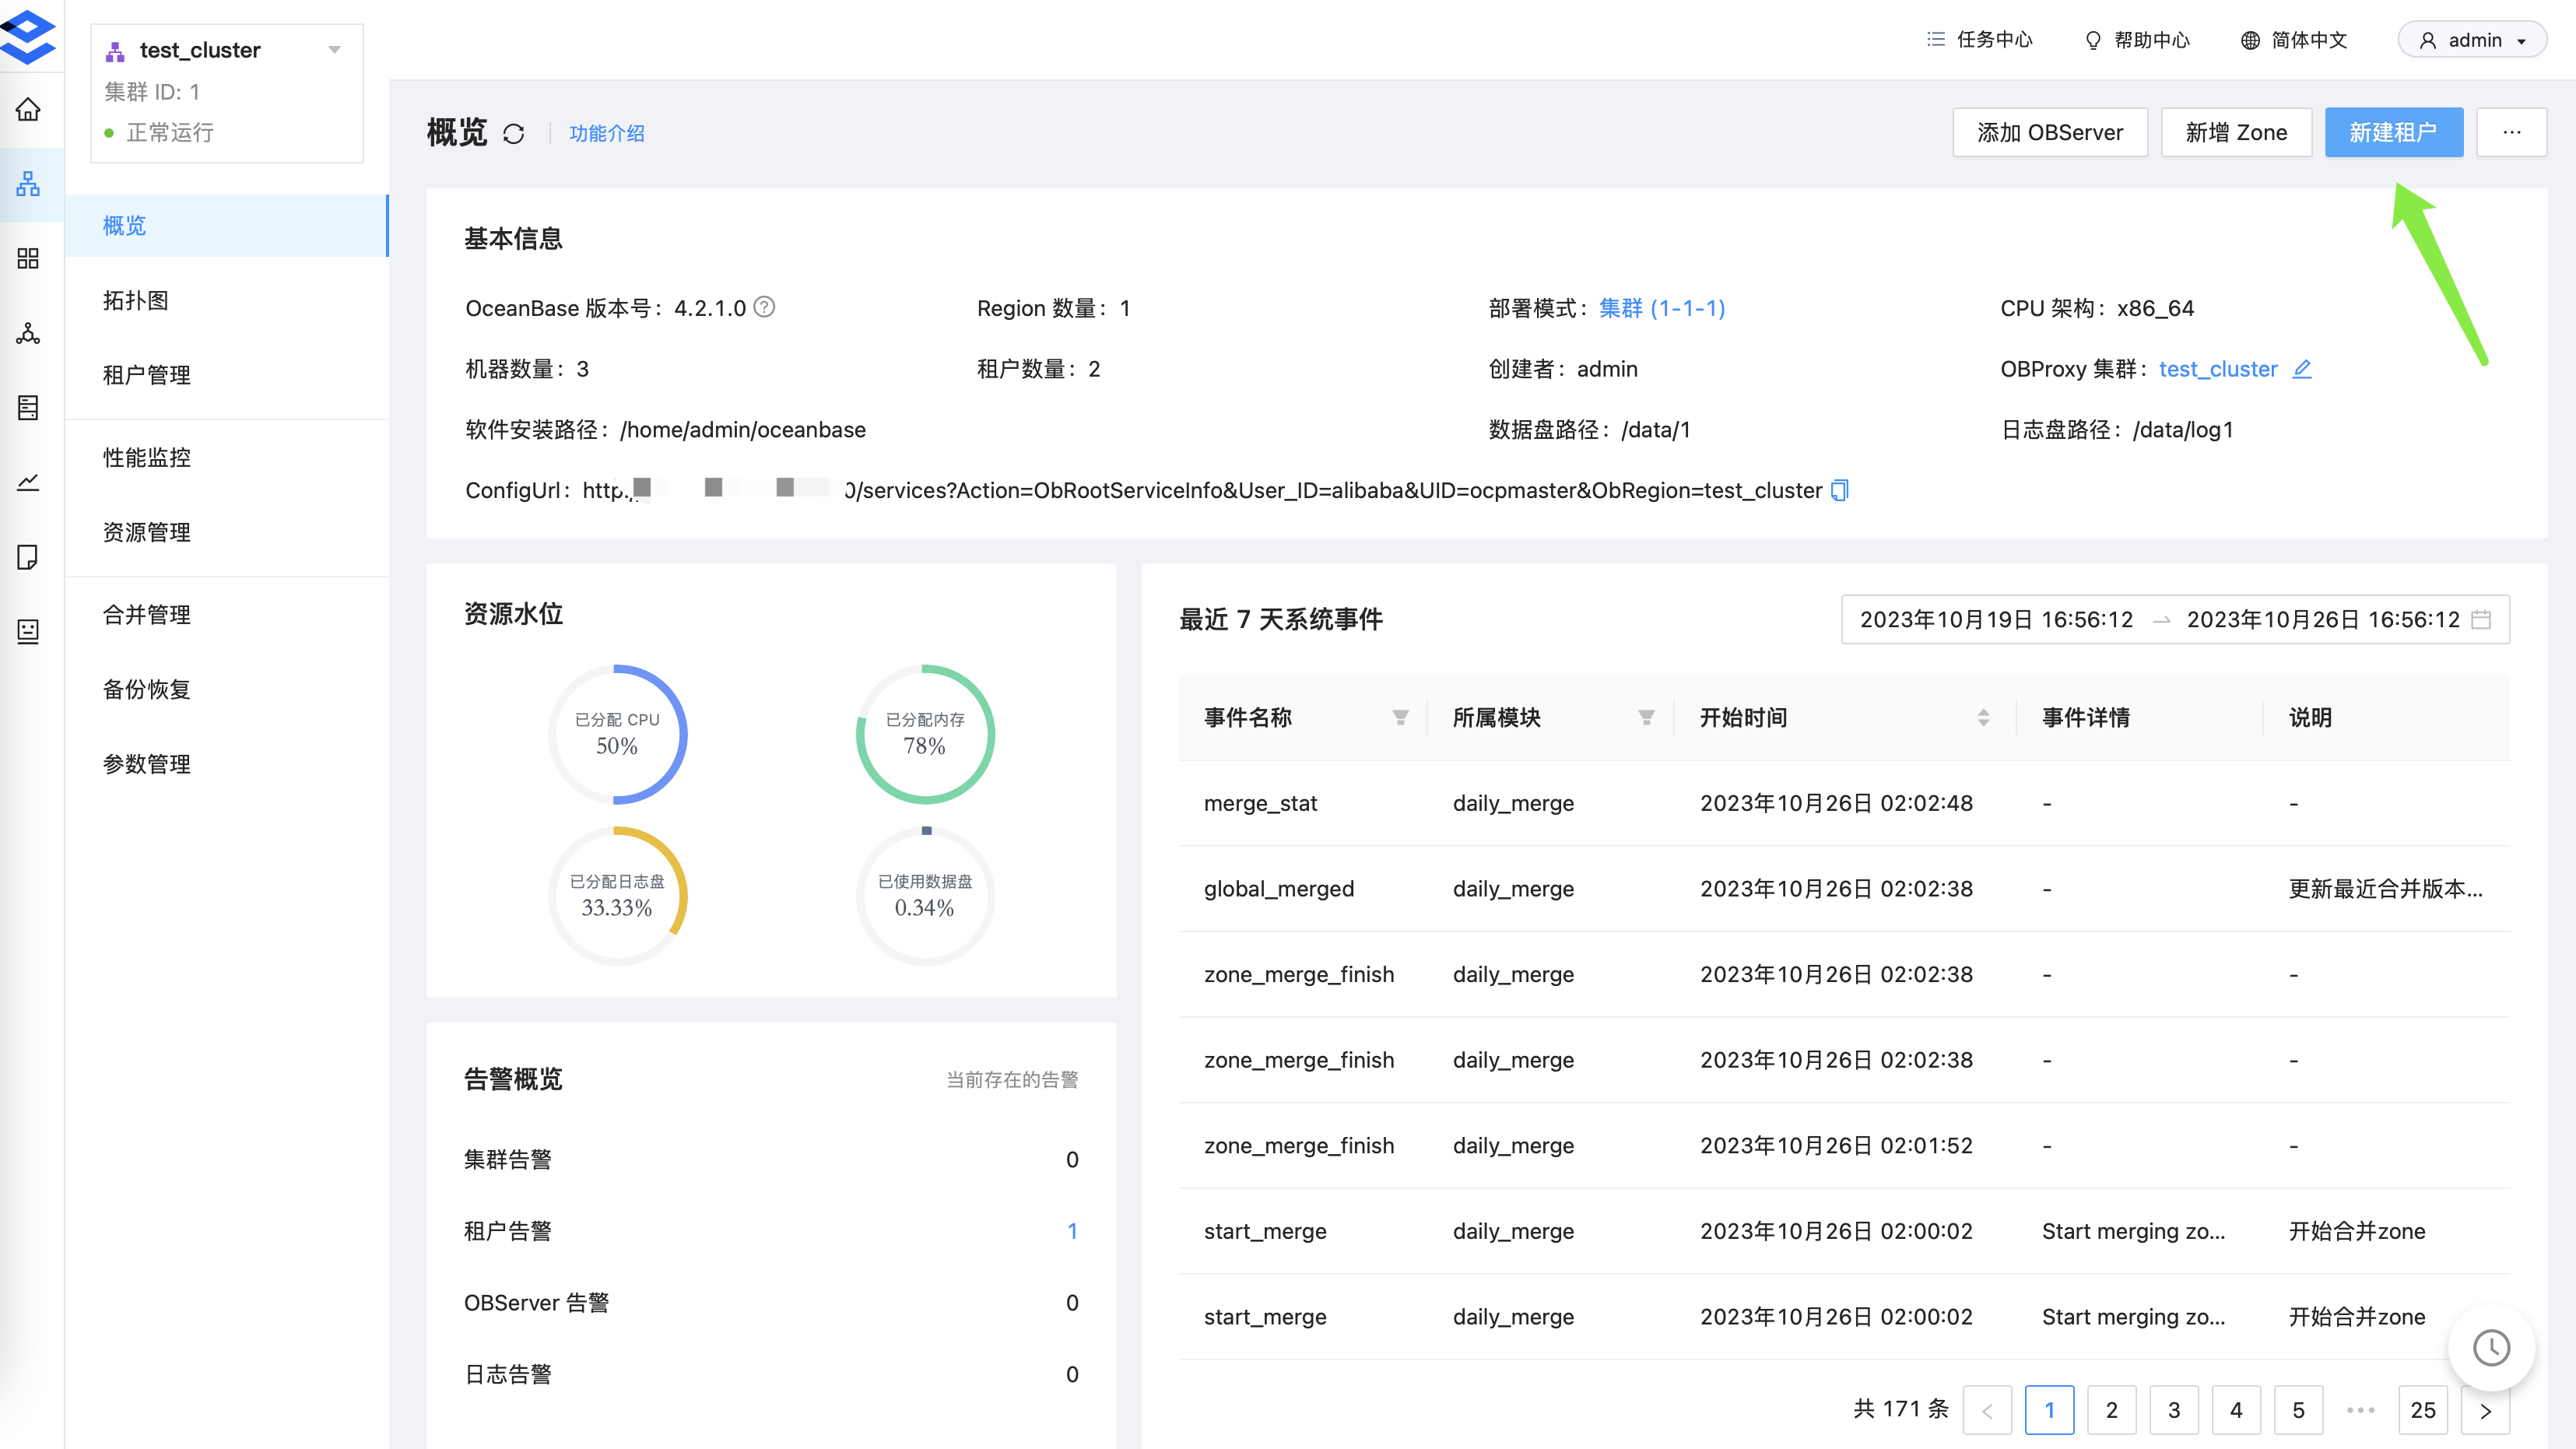The height and width of the screenshot is (1449, 2576).
Task: Click the allocated memory 78% gauge
Action: point(925,734)
